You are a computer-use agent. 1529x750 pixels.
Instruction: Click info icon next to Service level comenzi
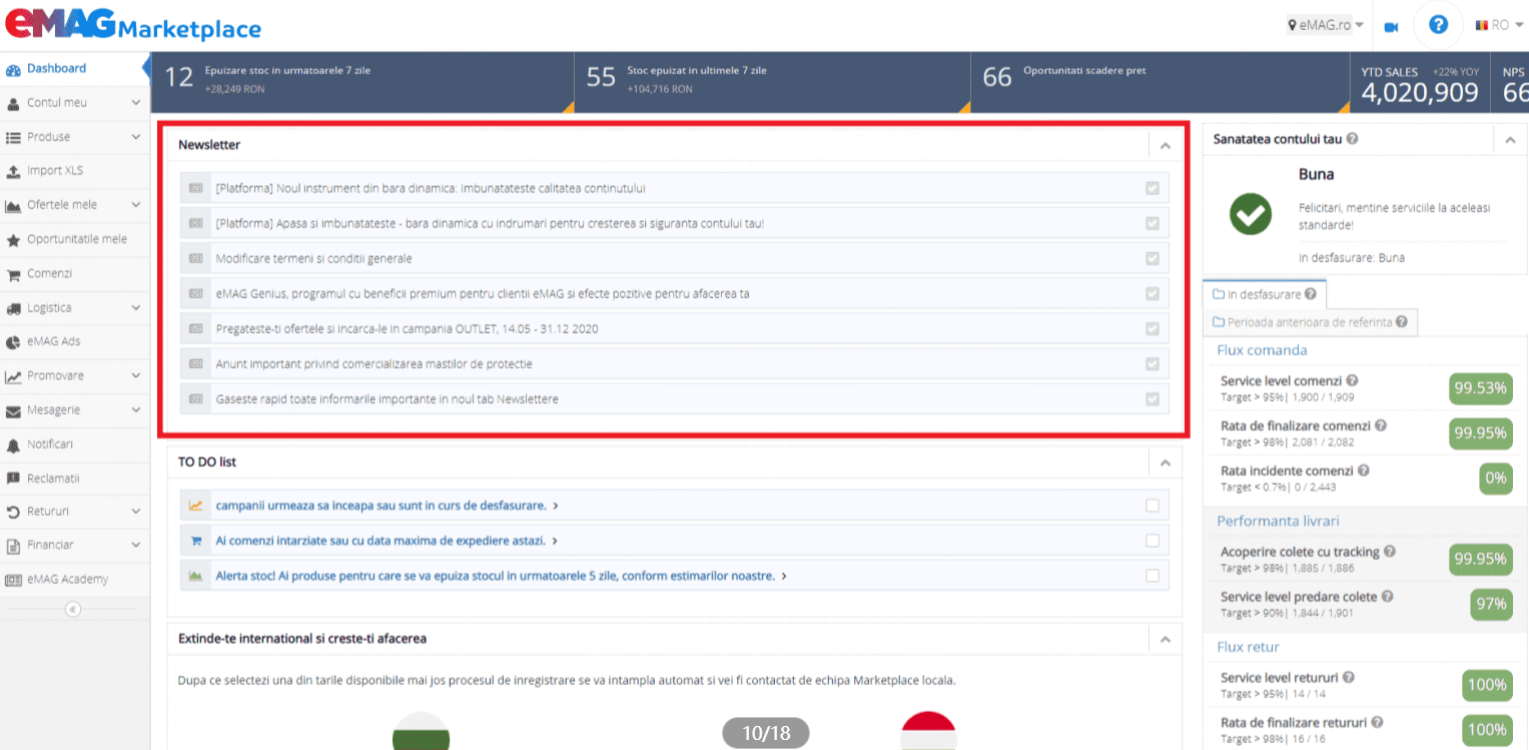coord(1352,381)
